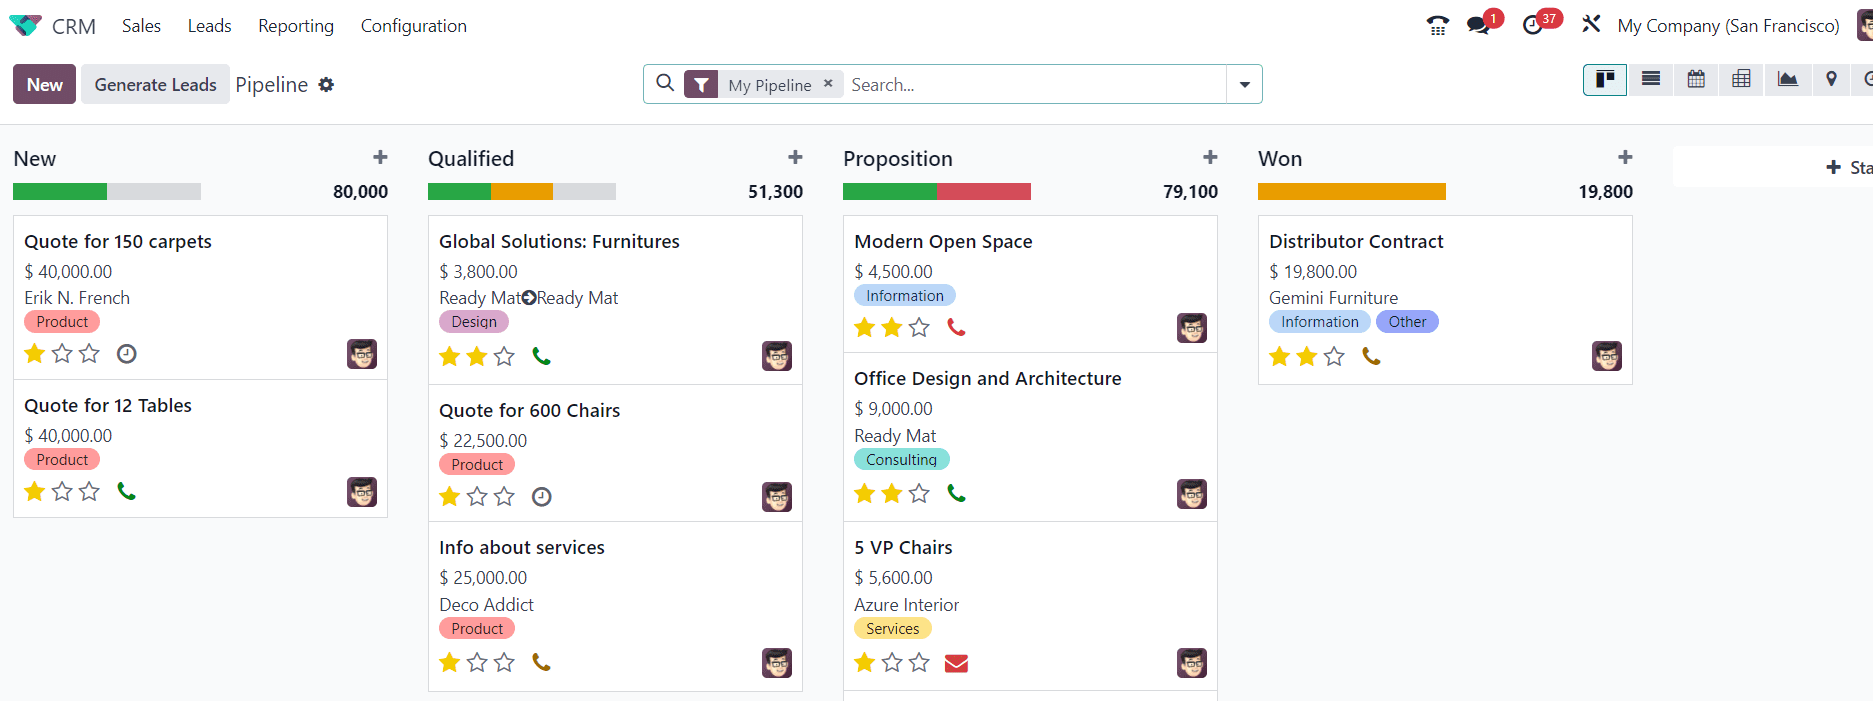Image resolution: width=1873 pixels, height=701 pixels.
Task: Click phone activity icon on Global Solutions: Furnitures
Action: tap(541, 356)
